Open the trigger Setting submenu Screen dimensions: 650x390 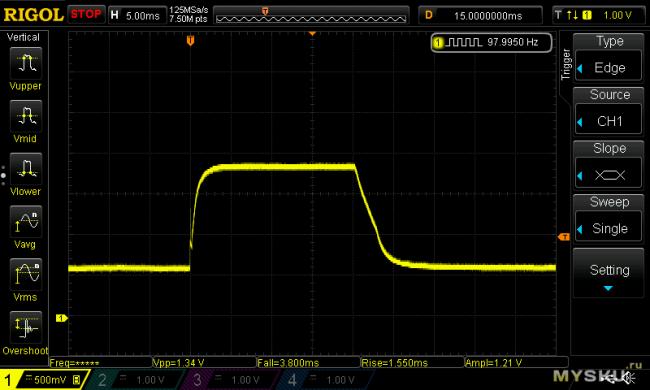[x=608, y=273]
